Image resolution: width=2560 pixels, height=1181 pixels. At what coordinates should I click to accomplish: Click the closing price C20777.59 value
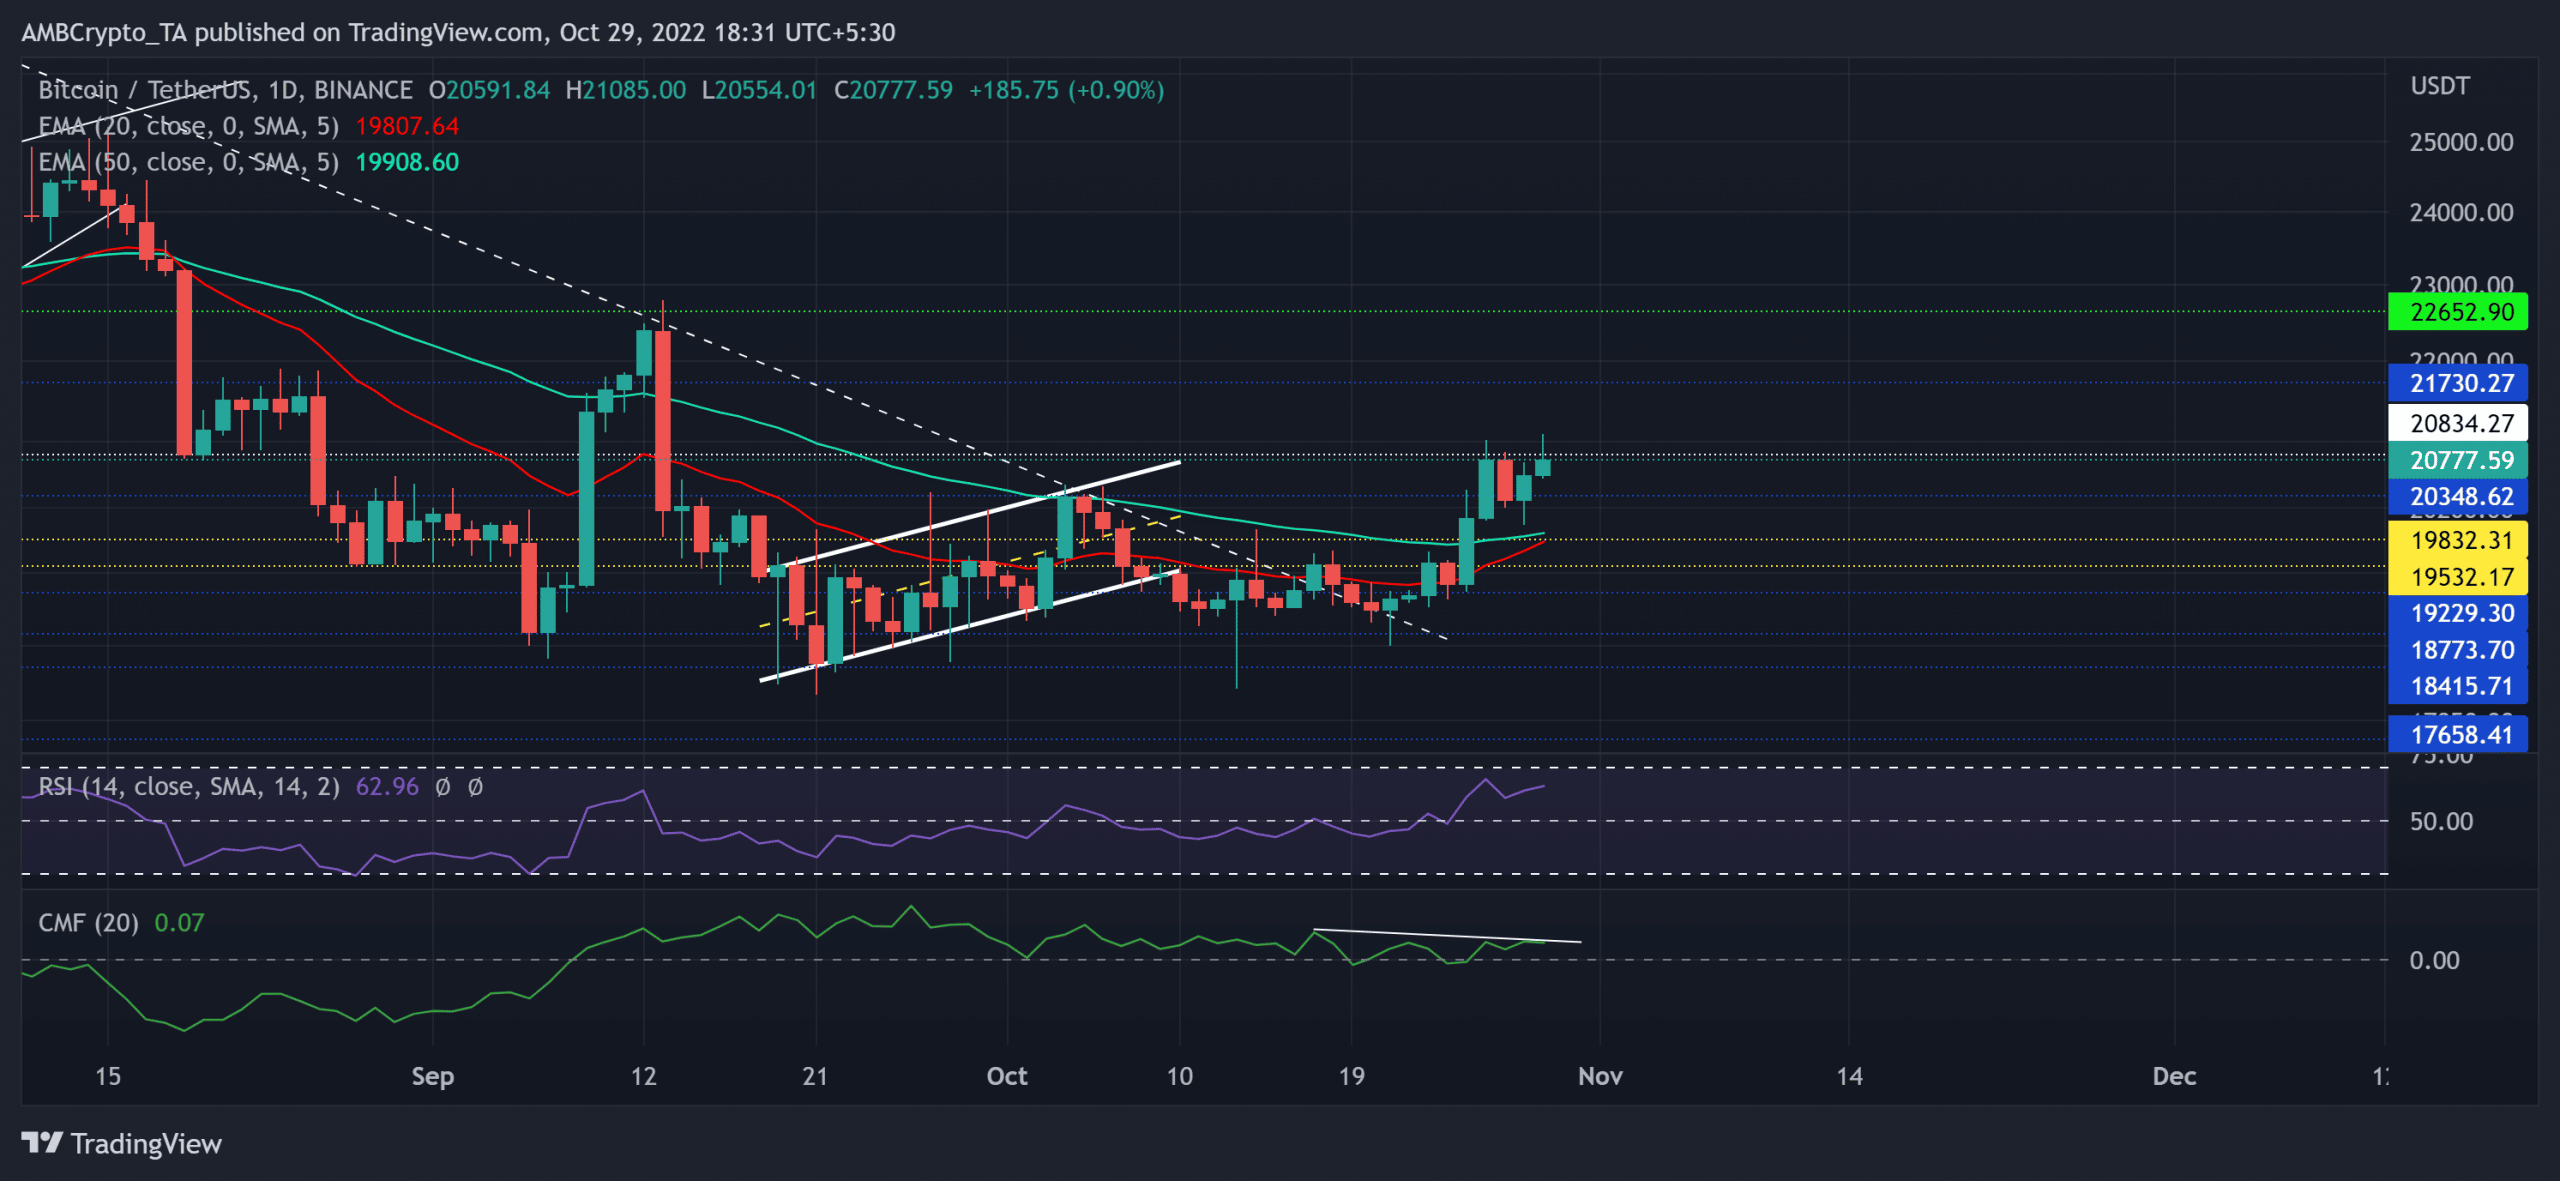pyautogui.click(x=893, y=90)
